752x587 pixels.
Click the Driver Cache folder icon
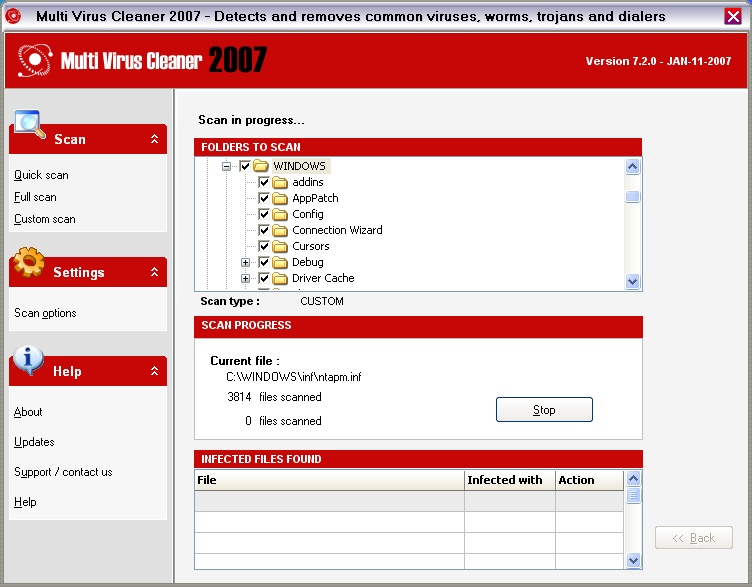coord(280,278)
